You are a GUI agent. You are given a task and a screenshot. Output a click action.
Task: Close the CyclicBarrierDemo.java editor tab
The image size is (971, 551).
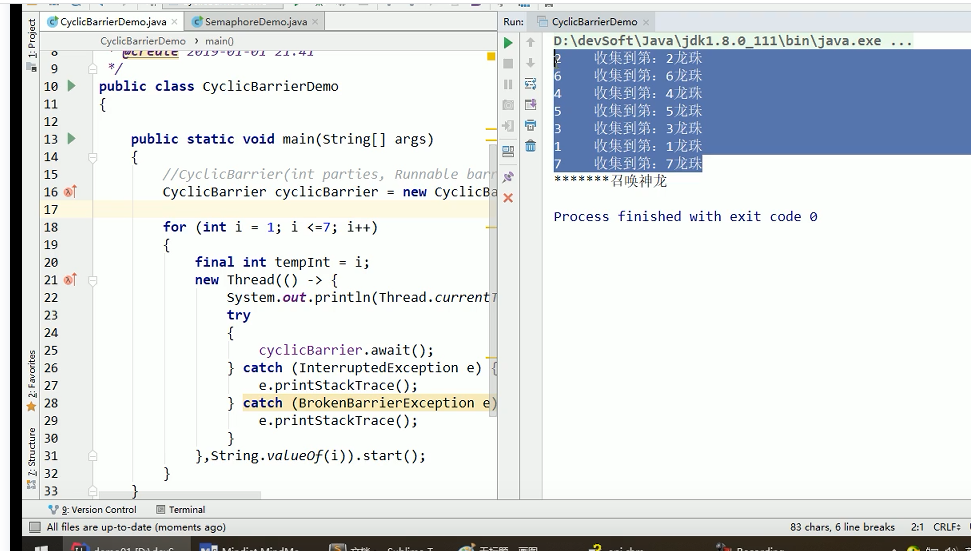[175, 22]
